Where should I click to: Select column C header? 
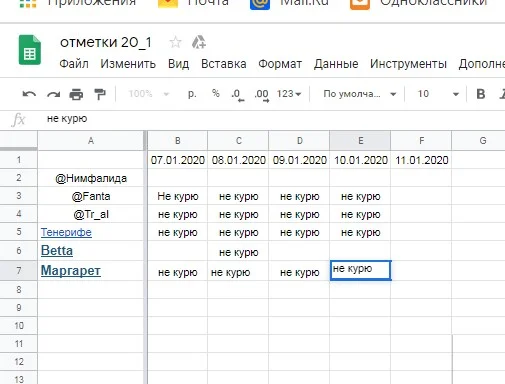[x=239, y=141]
